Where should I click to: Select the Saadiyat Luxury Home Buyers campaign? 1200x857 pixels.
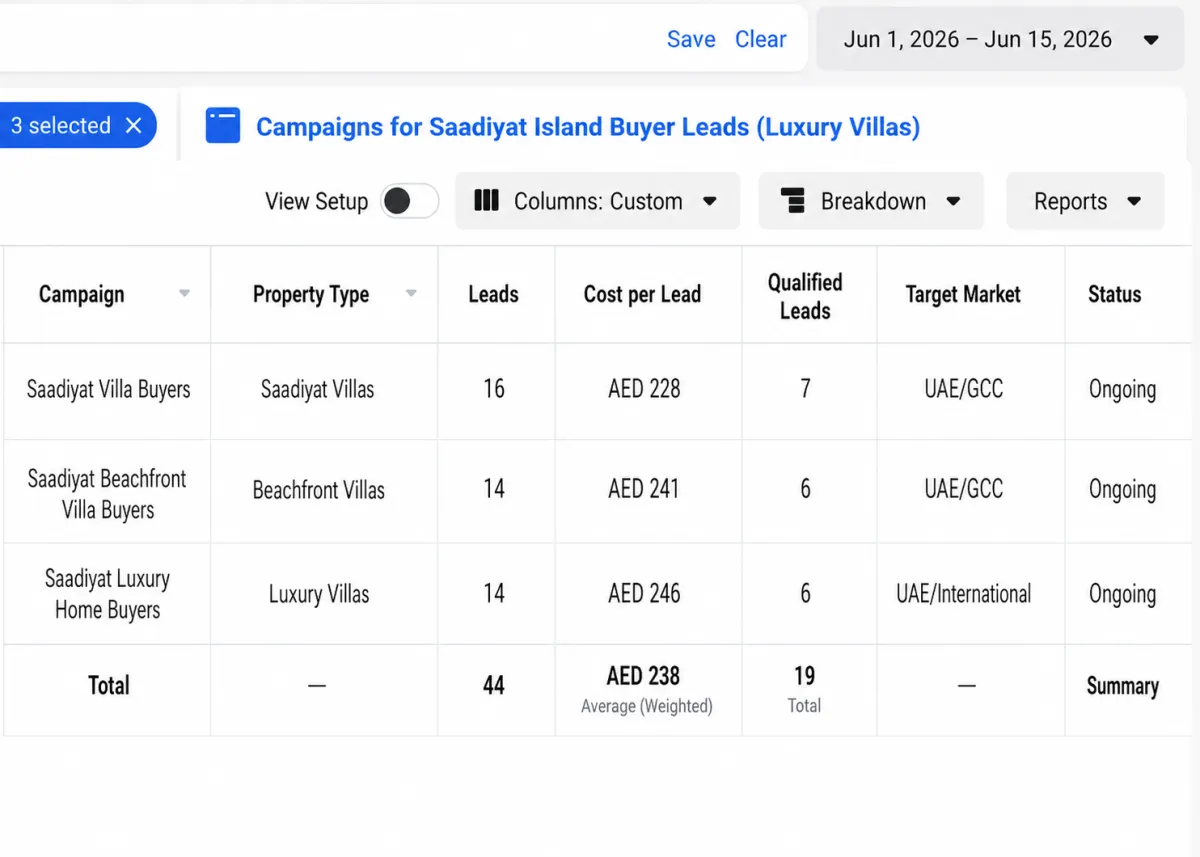107,594
